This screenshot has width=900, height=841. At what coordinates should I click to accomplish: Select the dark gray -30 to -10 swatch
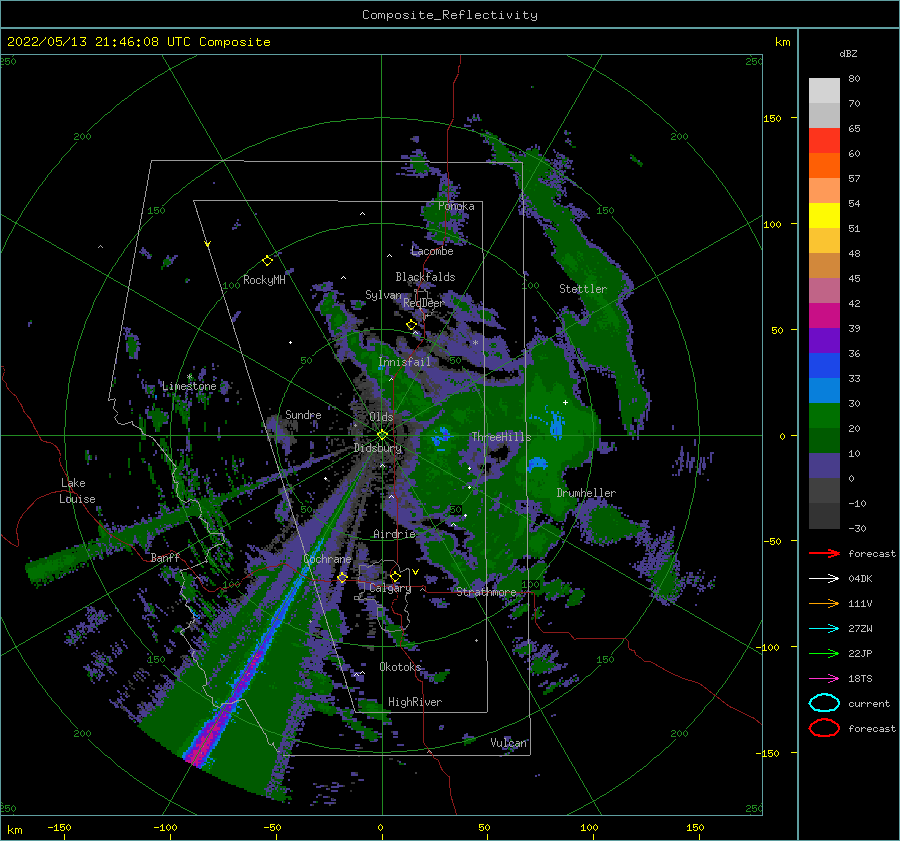pos(824,516)
